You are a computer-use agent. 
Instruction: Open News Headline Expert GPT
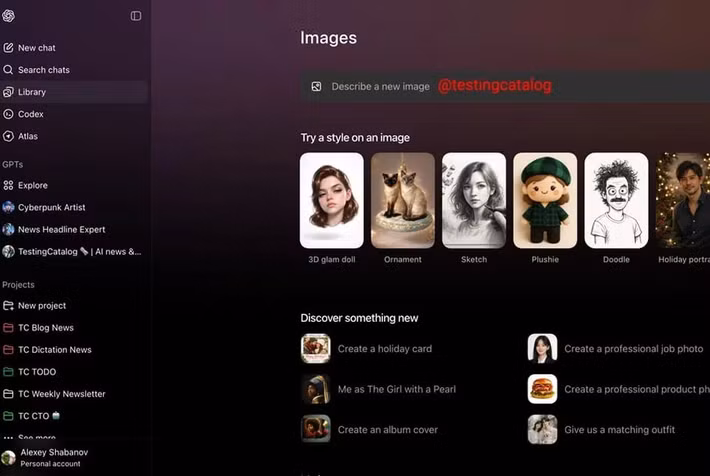click(61, 229)
